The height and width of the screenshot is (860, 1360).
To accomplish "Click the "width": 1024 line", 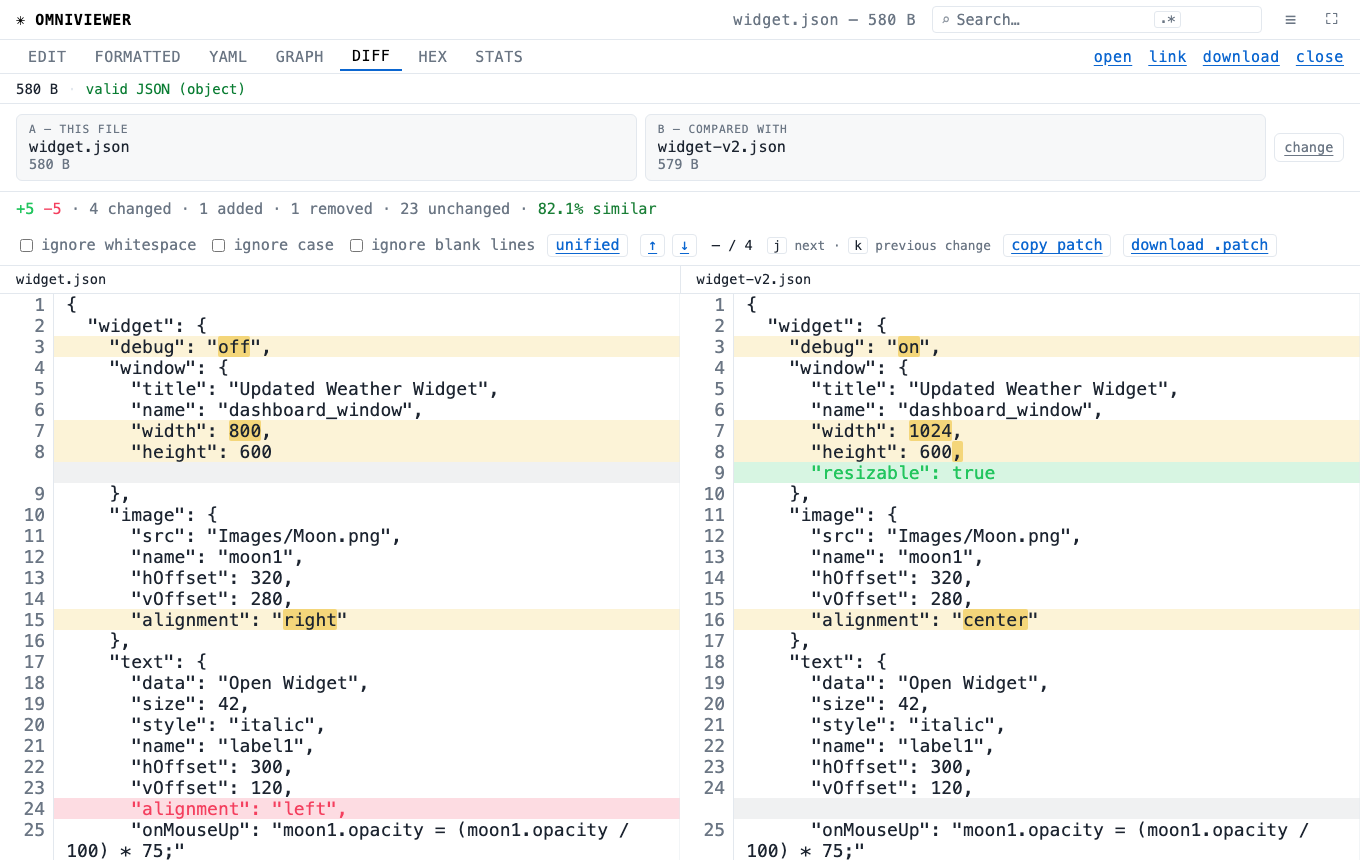I will [x=1047, y=431].
